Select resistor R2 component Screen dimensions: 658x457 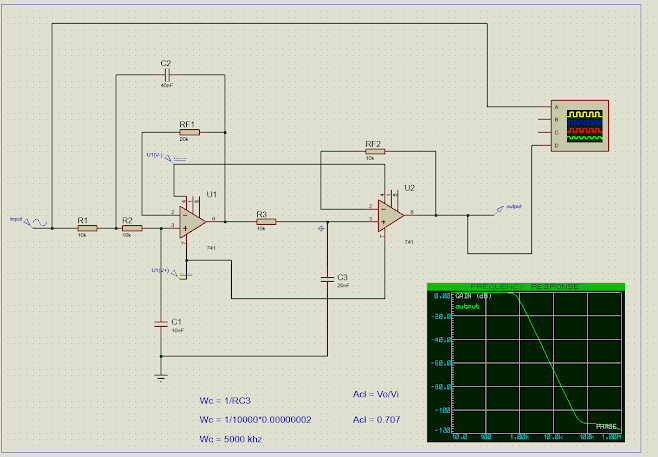point(132,228)
